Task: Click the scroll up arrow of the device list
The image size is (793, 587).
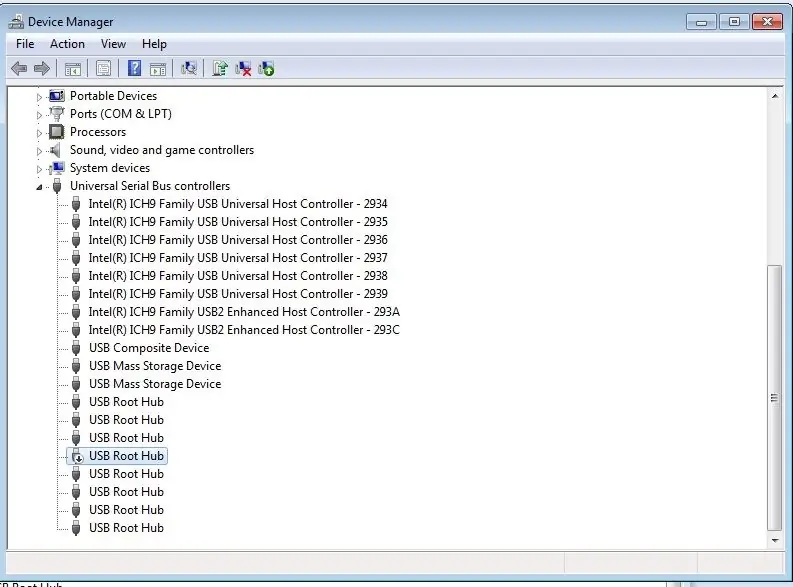Action: (x=774, y=96)
